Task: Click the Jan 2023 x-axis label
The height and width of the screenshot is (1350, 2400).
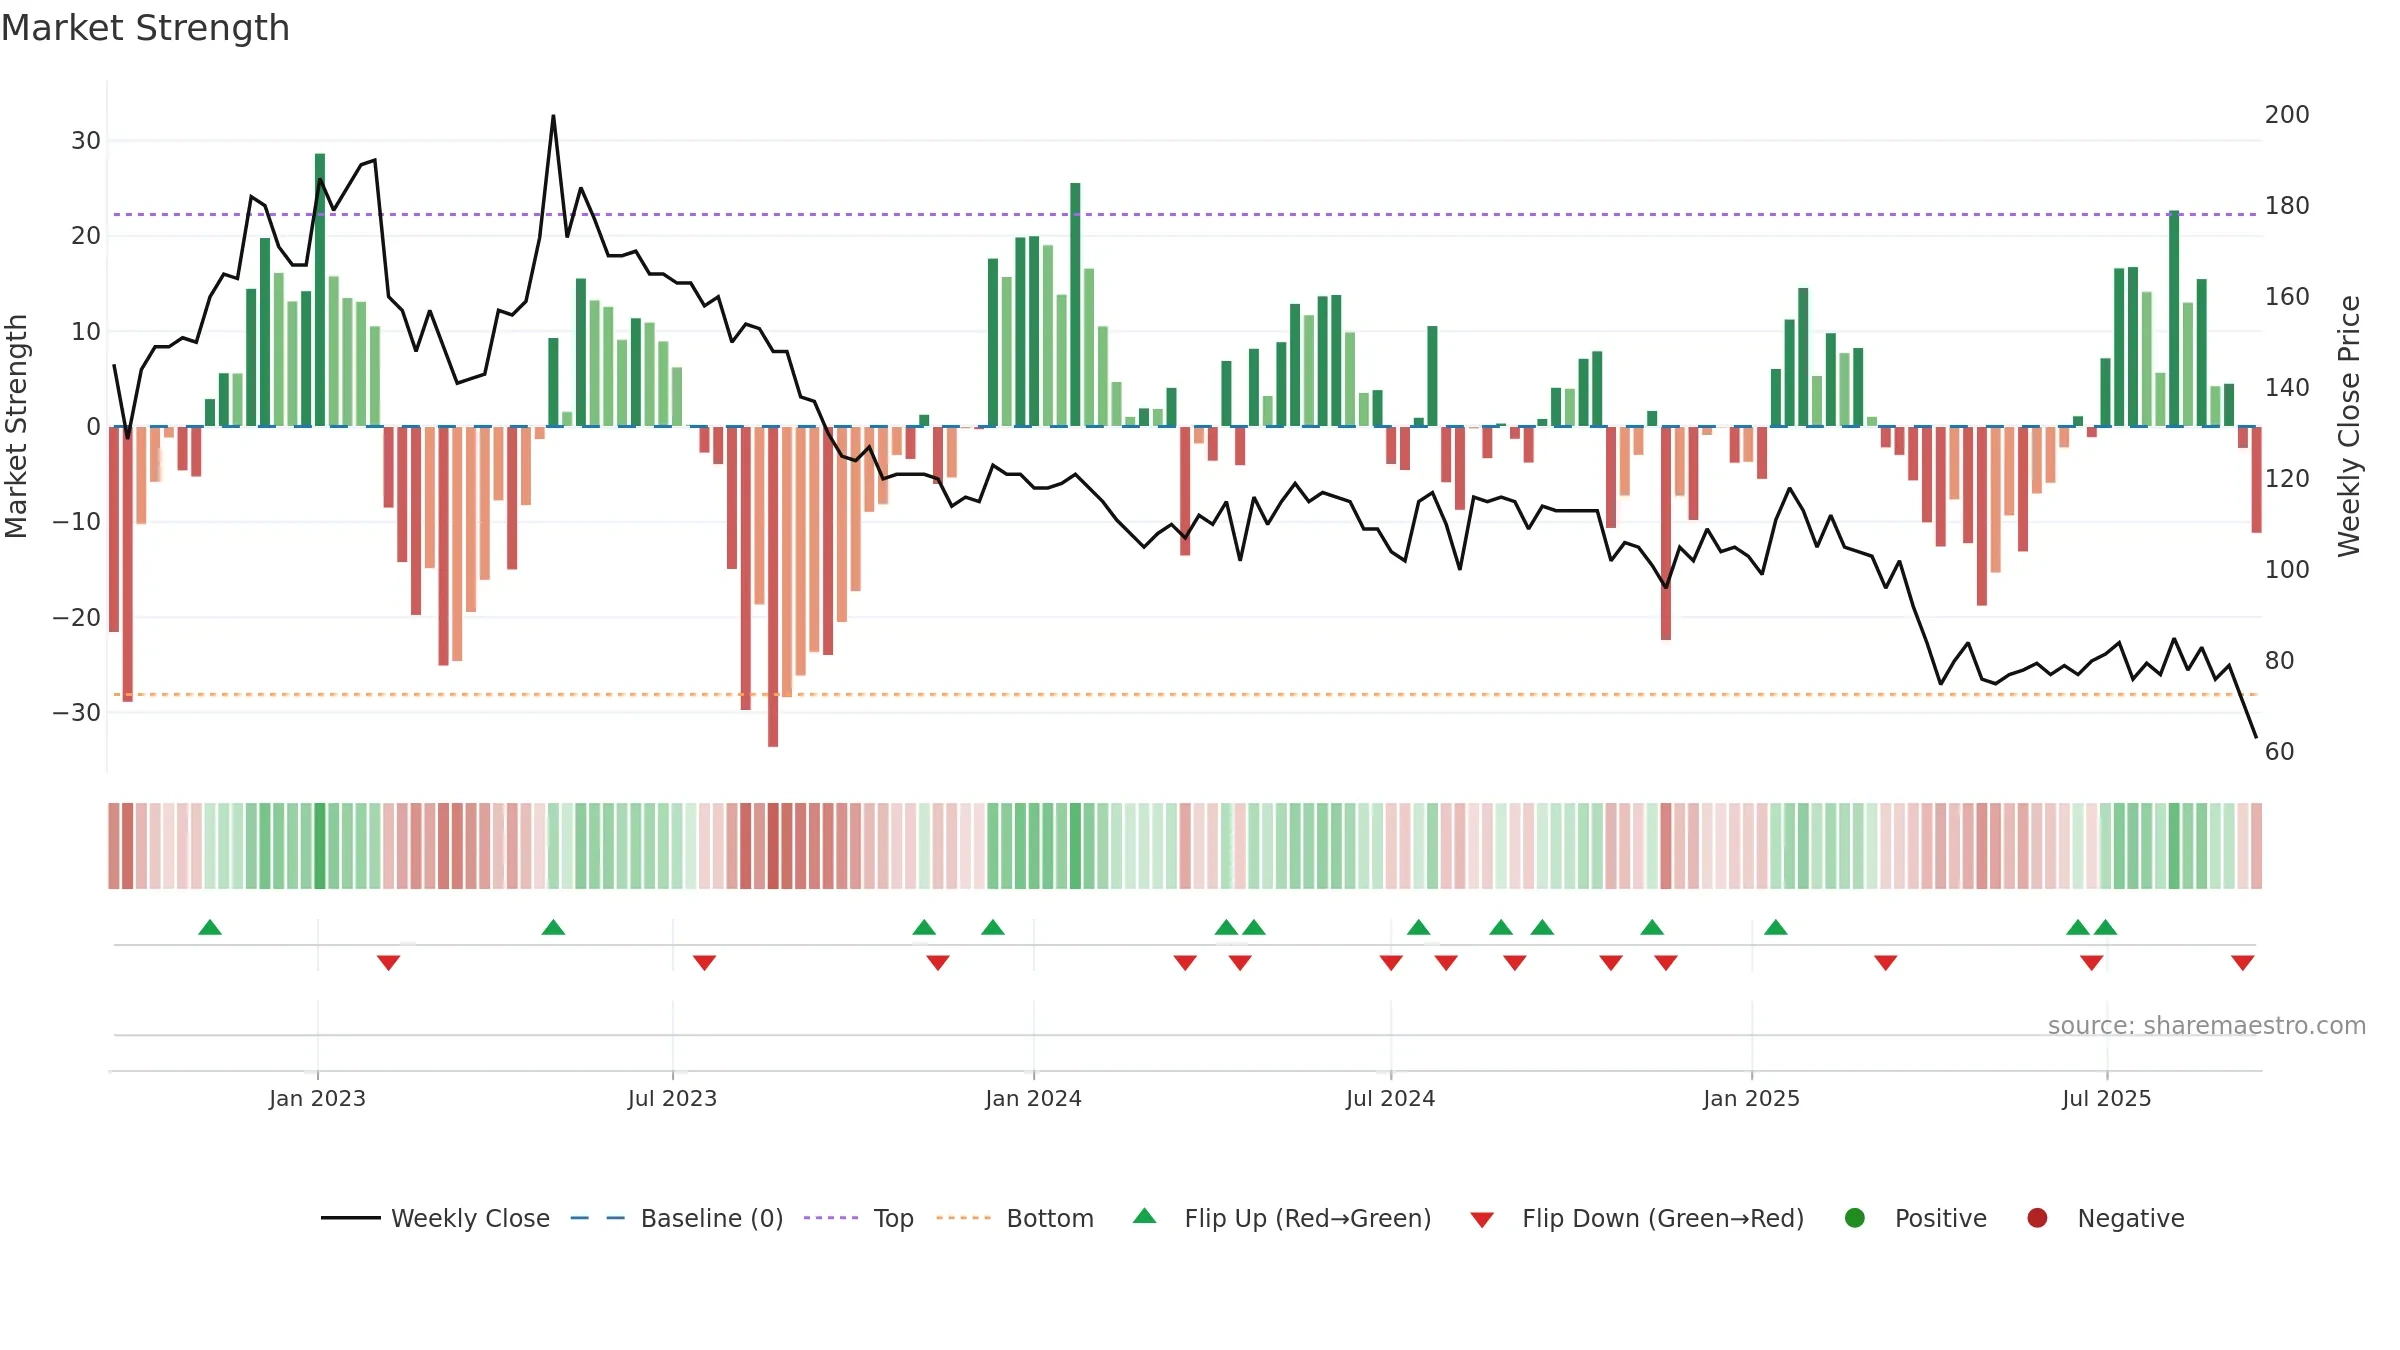Action: 317,1099
